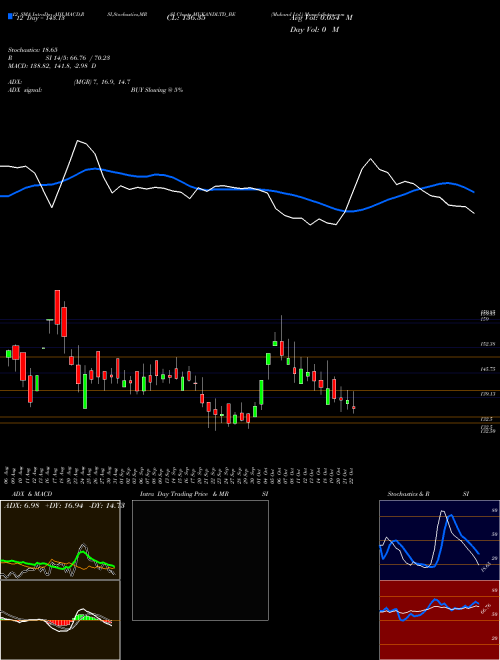Select the 'Stochastics: 18.63' value
This screenshot has height=660, width=500.
(x=32, y=50)
